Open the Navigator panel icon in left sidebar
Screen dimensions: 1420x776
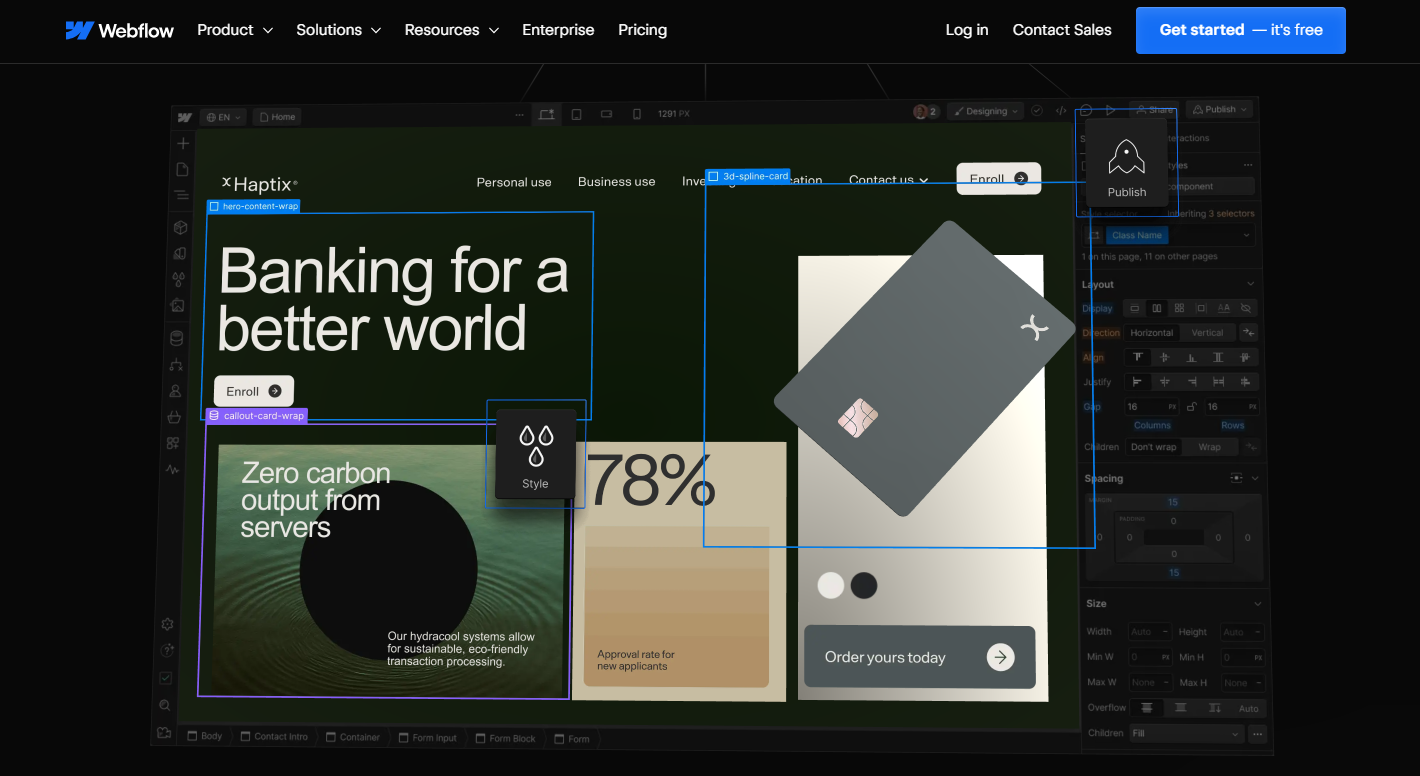pyautogui.click(x=181, y=196)
